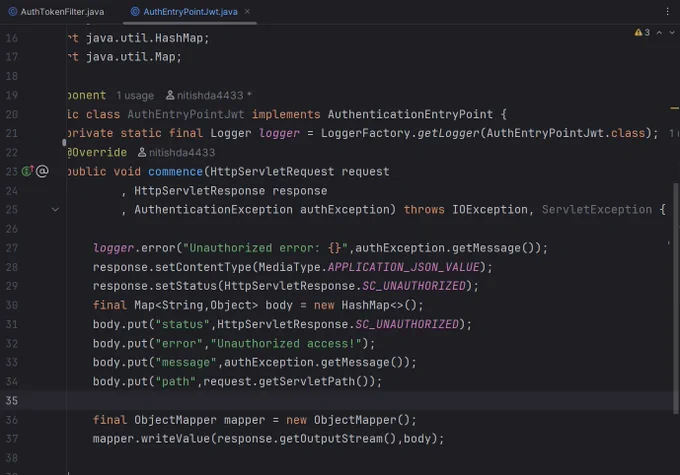
Task: Click the implements-method gutter icon on line 23
Action: coord(27,171)
